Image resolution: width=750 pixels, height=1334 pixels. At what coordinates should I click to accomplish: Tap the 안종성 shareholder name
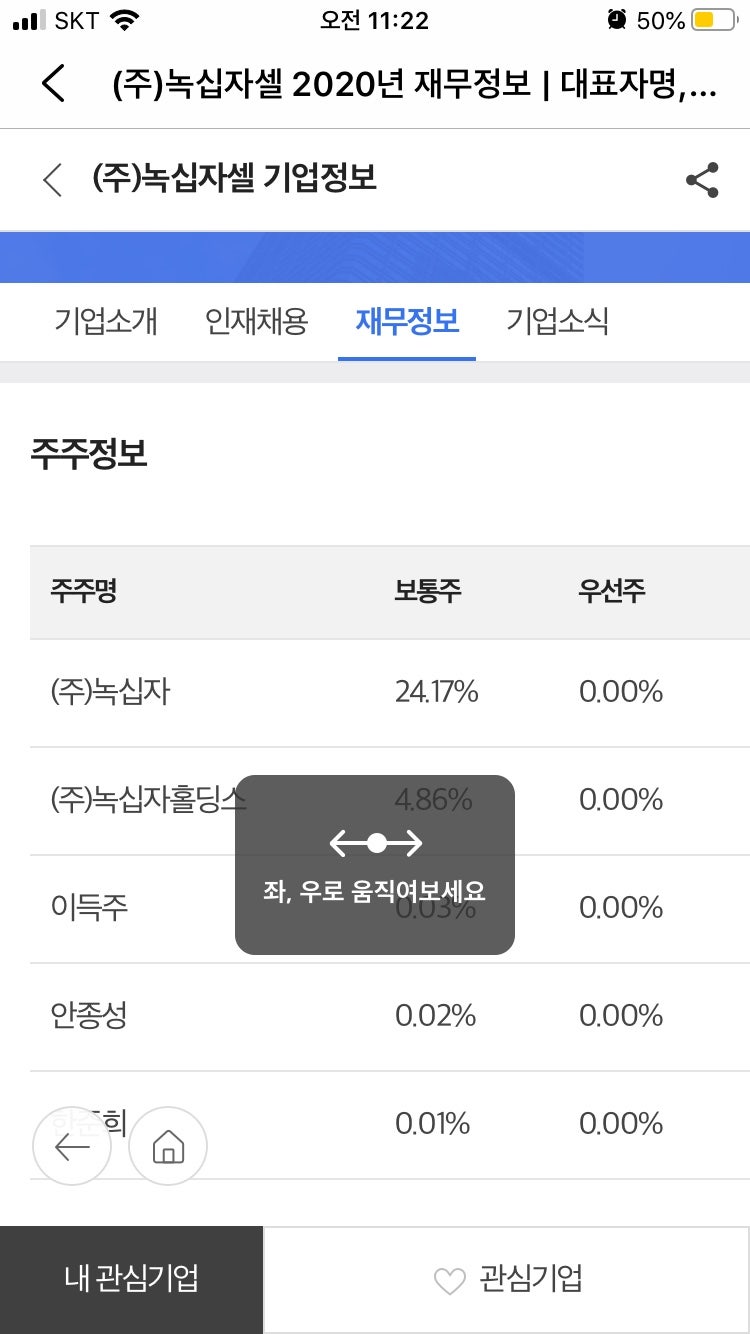coord(89,1016)
